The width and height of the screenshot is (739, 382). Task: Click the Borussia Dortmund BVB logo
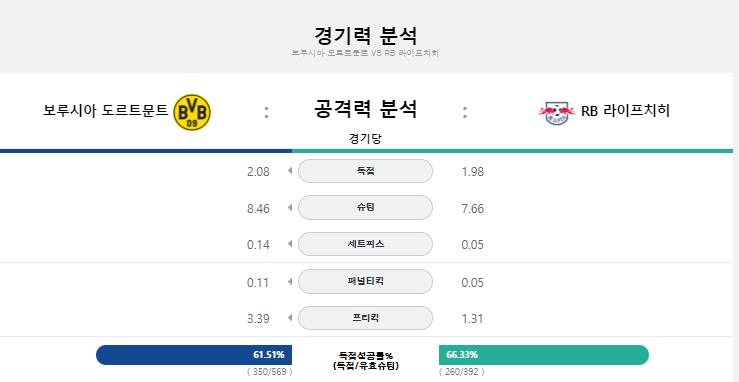[192, 112]
